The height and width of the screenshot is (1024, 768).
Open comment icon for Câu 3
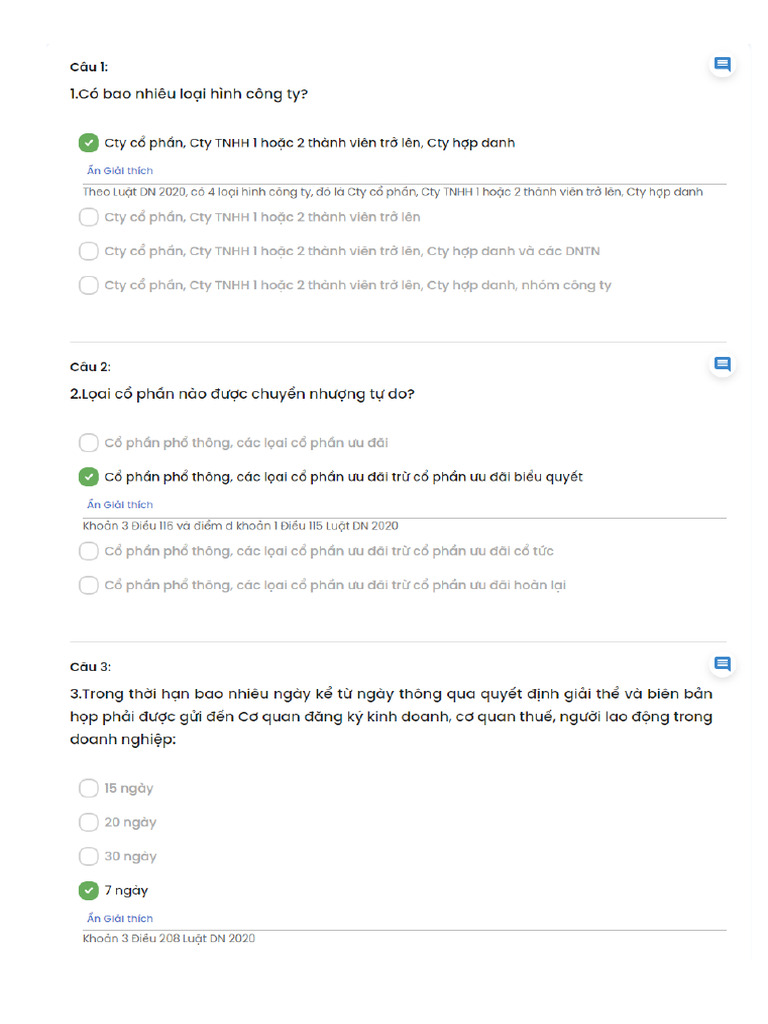click(722, 664)
